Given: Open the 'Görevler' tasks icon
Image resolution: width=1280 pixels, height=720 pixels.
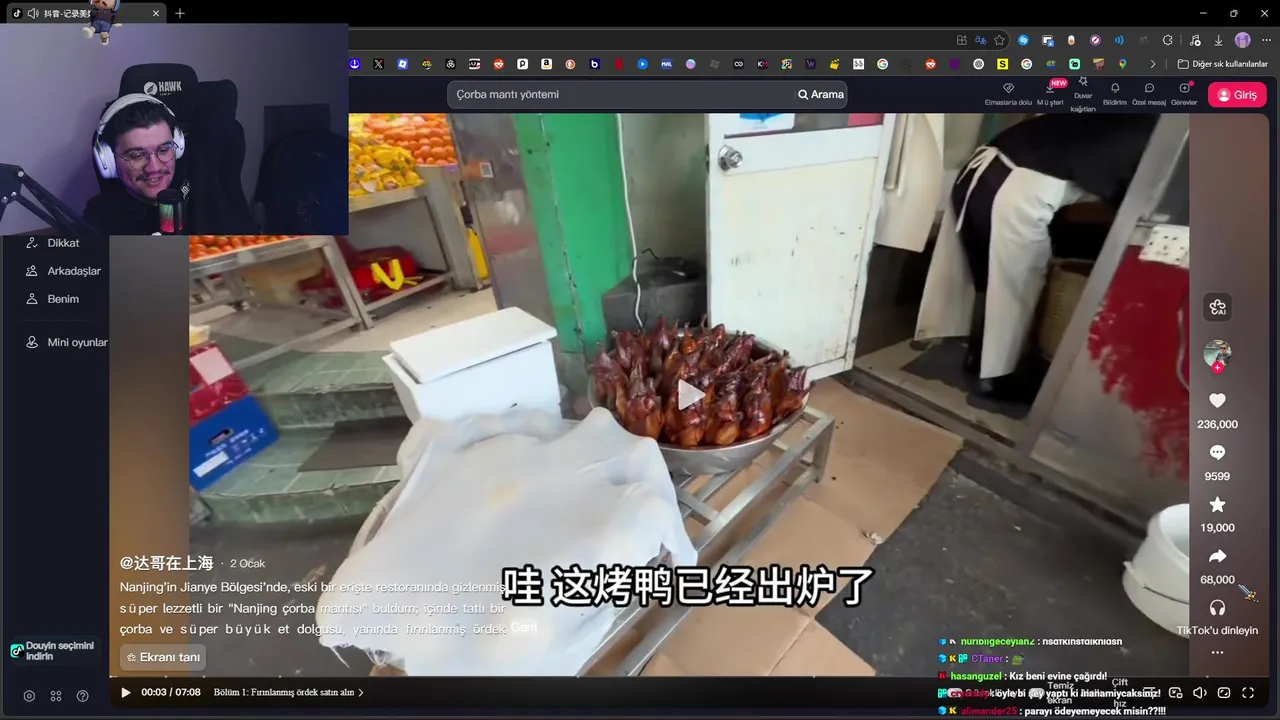Looking at the screenshot, I should click(1184, 94).
